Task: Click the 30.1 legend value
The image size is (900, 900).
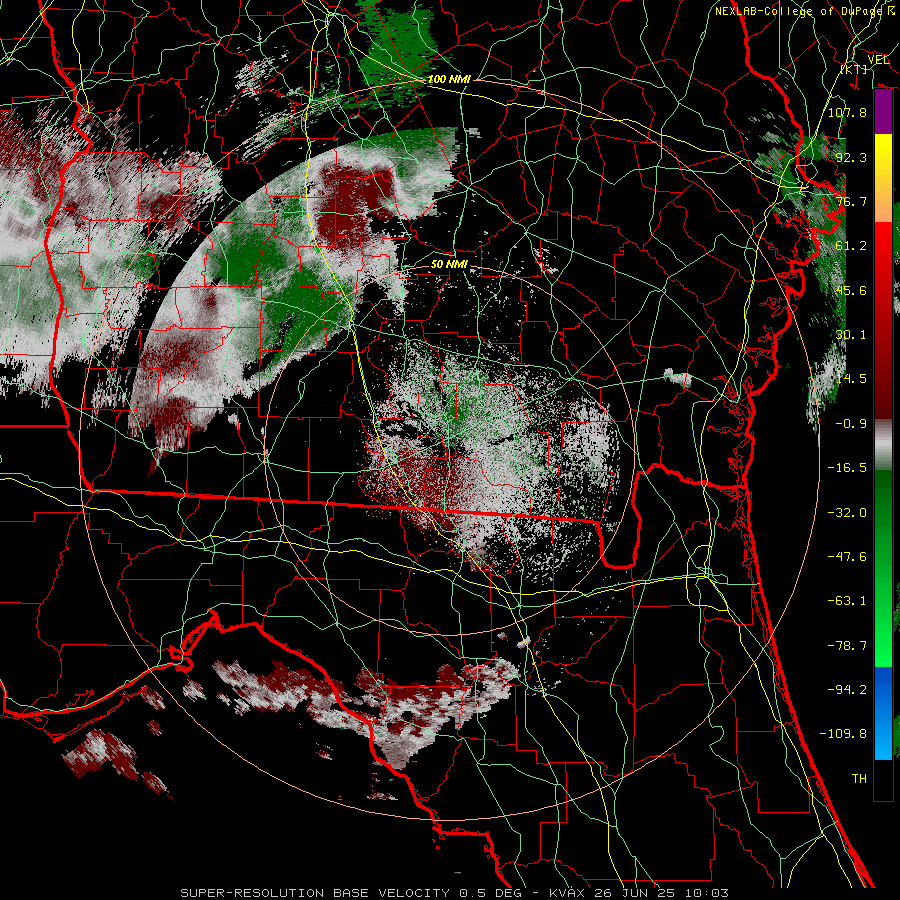Action: click(x=851, y=335)
